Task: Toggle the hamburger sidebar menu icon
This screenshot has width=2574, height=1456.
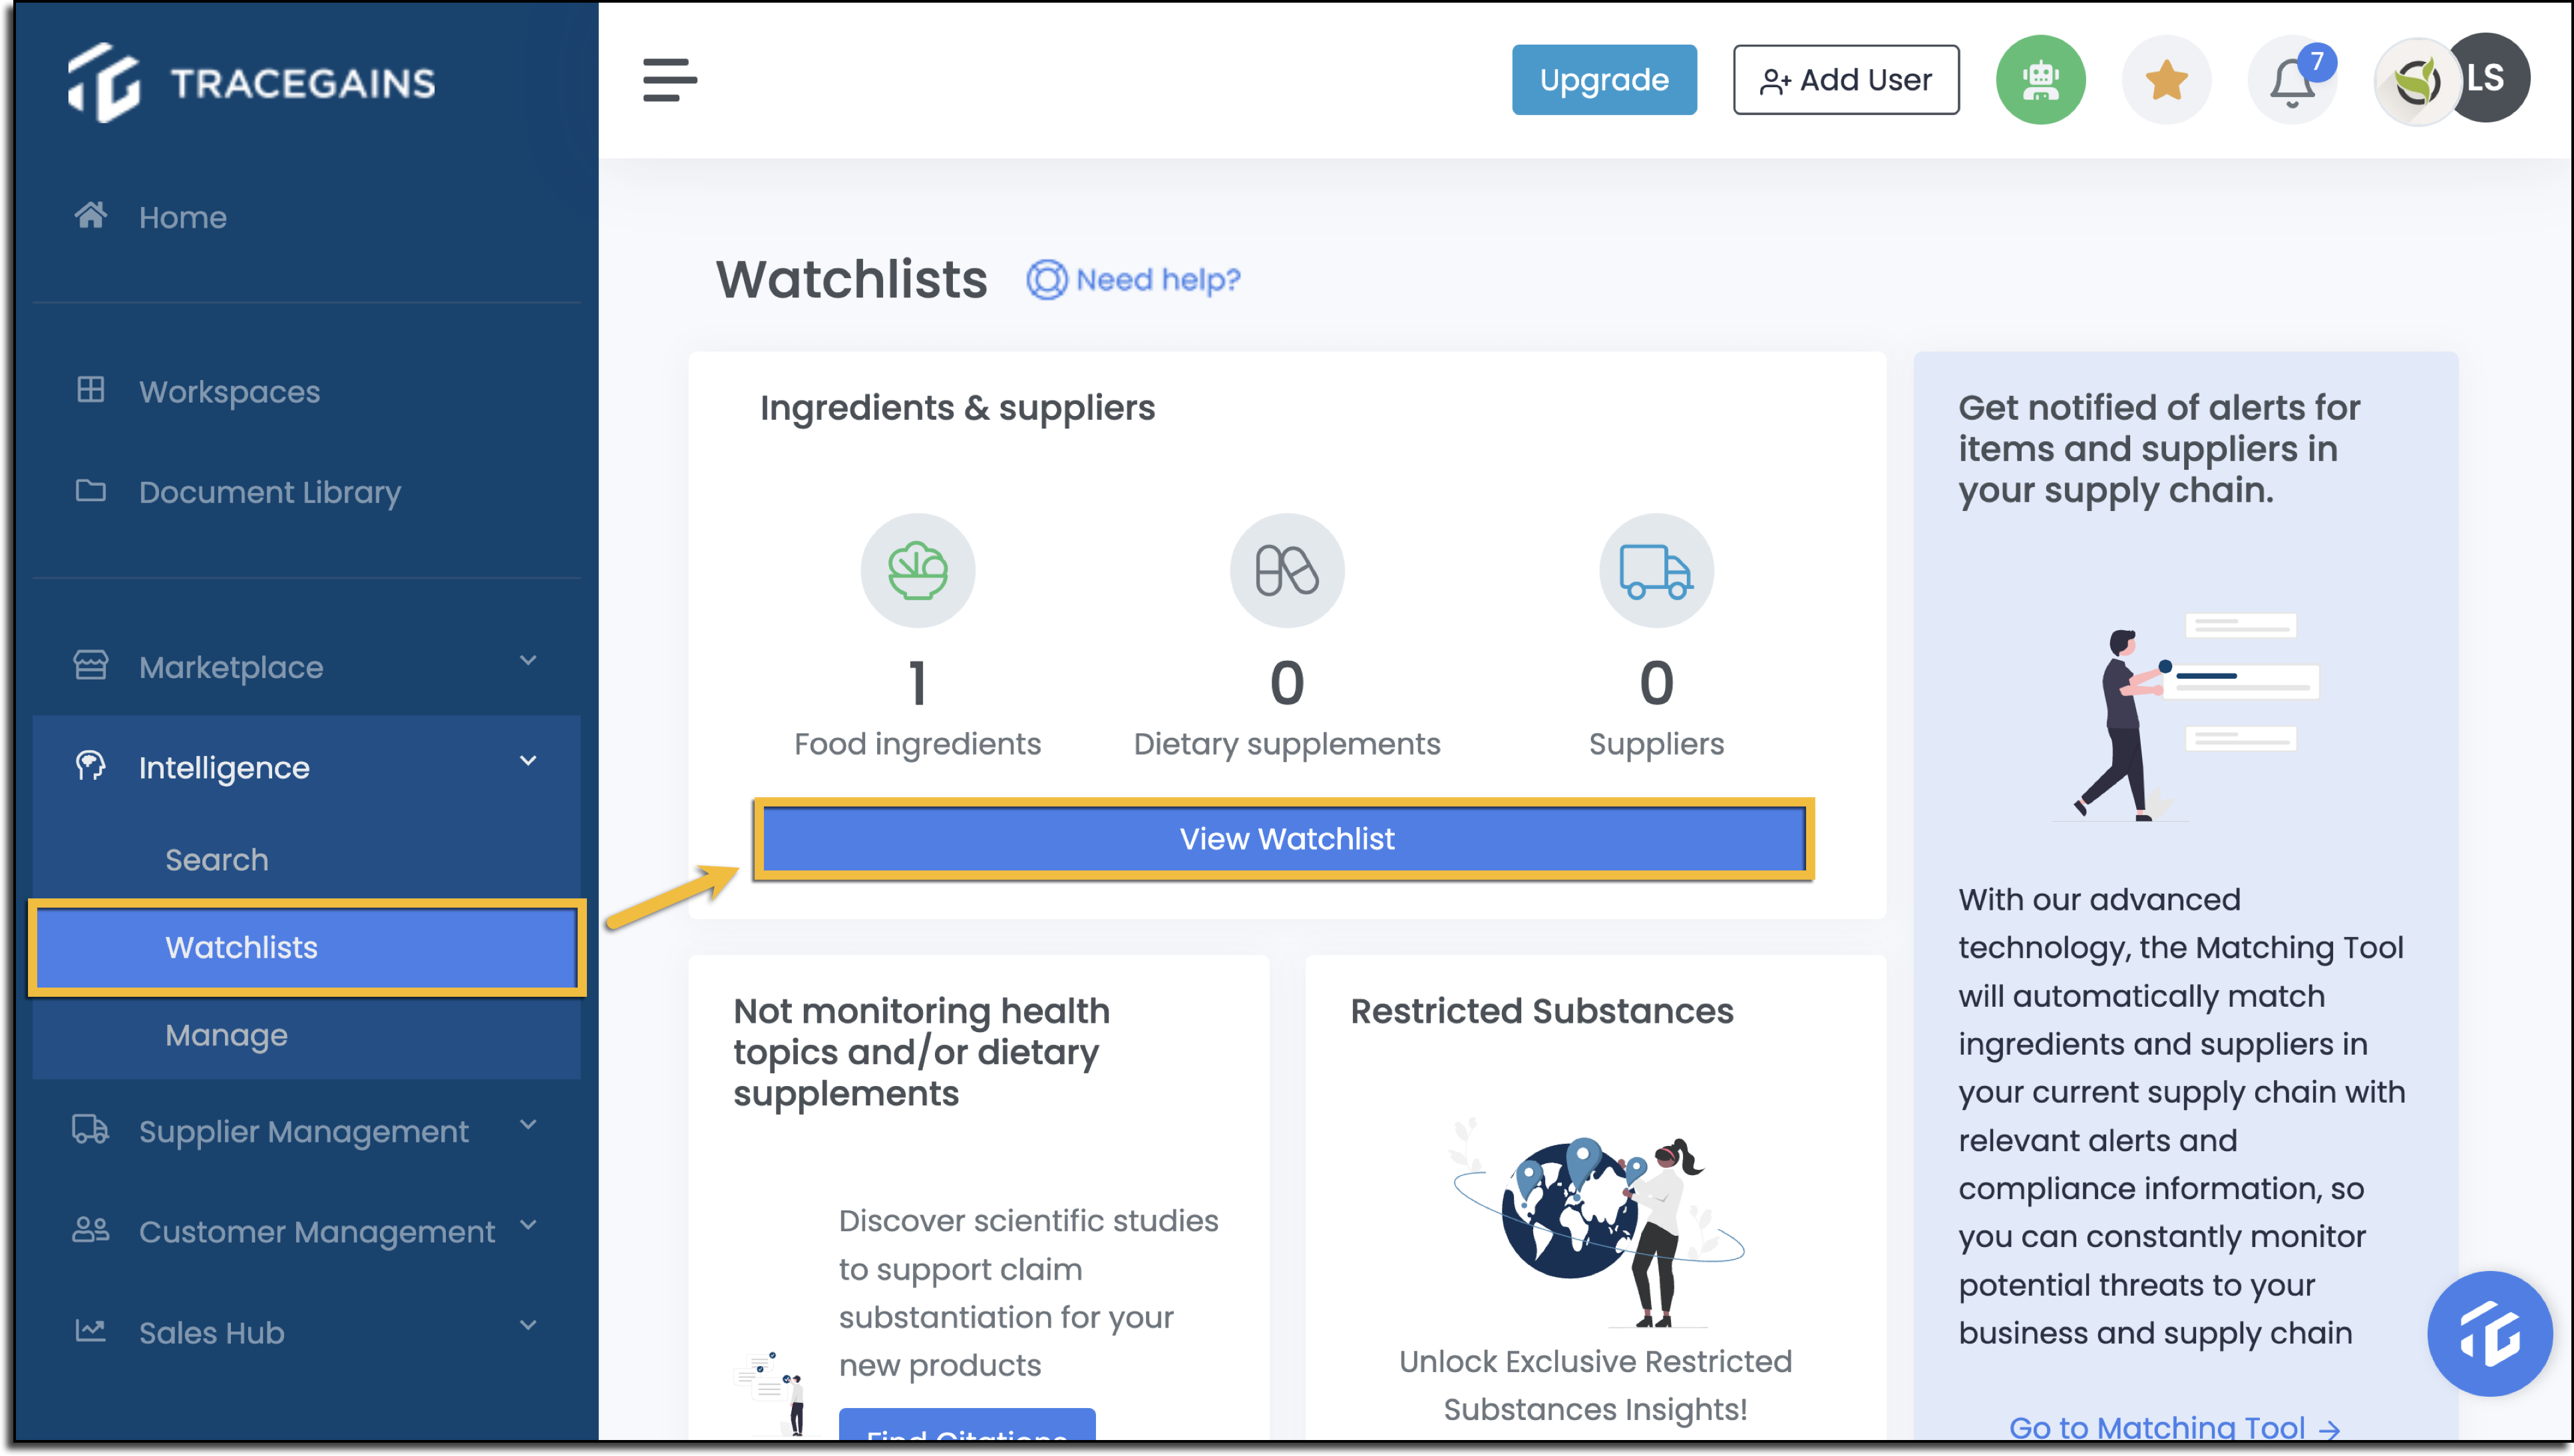Action: click(x=669, y=80)
